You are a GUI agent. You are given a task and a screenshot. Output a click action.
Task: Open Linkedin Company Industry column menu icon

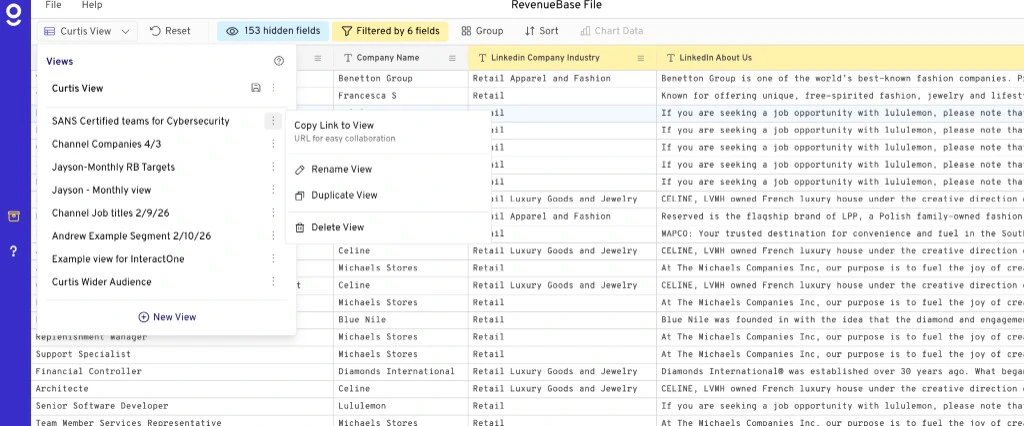coord(641,58)
